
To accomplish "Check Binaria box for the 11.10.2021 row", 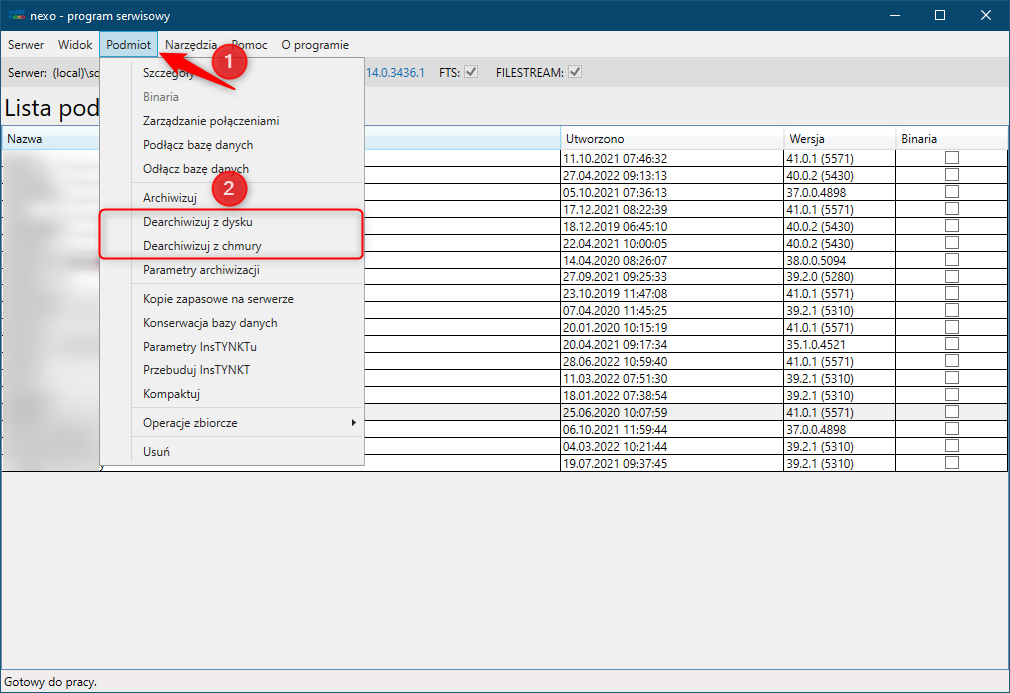I will click(952, 158).
